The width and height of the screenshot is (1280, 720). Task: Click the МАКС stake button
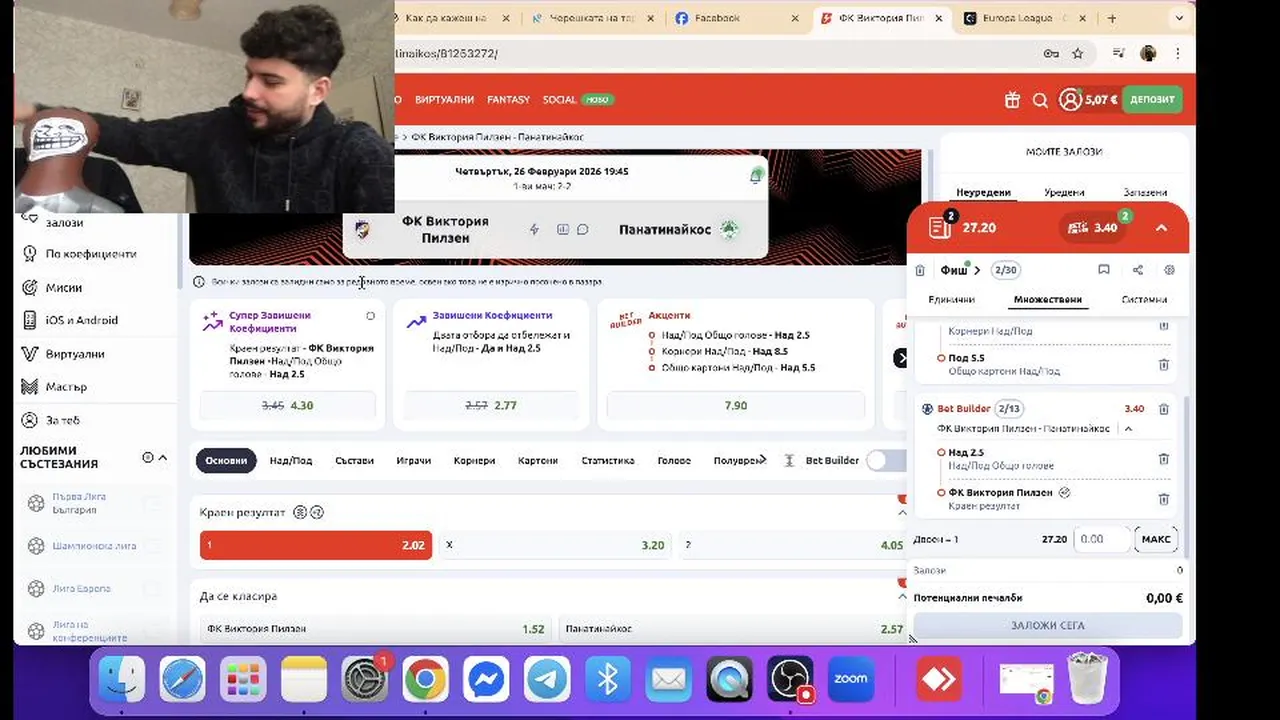click(1156, 539)
